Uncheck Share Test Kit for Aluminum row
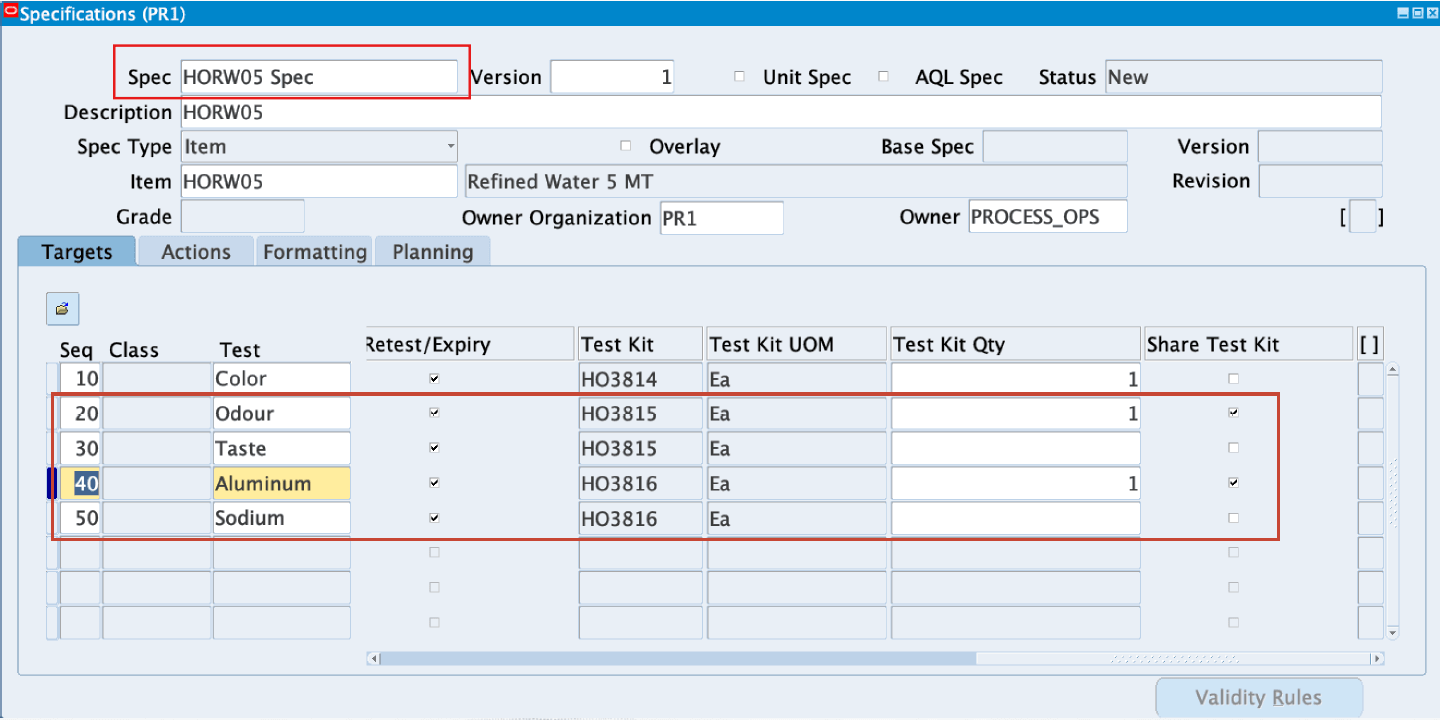The image size is (1440, 720). (x=1233, y=483)
